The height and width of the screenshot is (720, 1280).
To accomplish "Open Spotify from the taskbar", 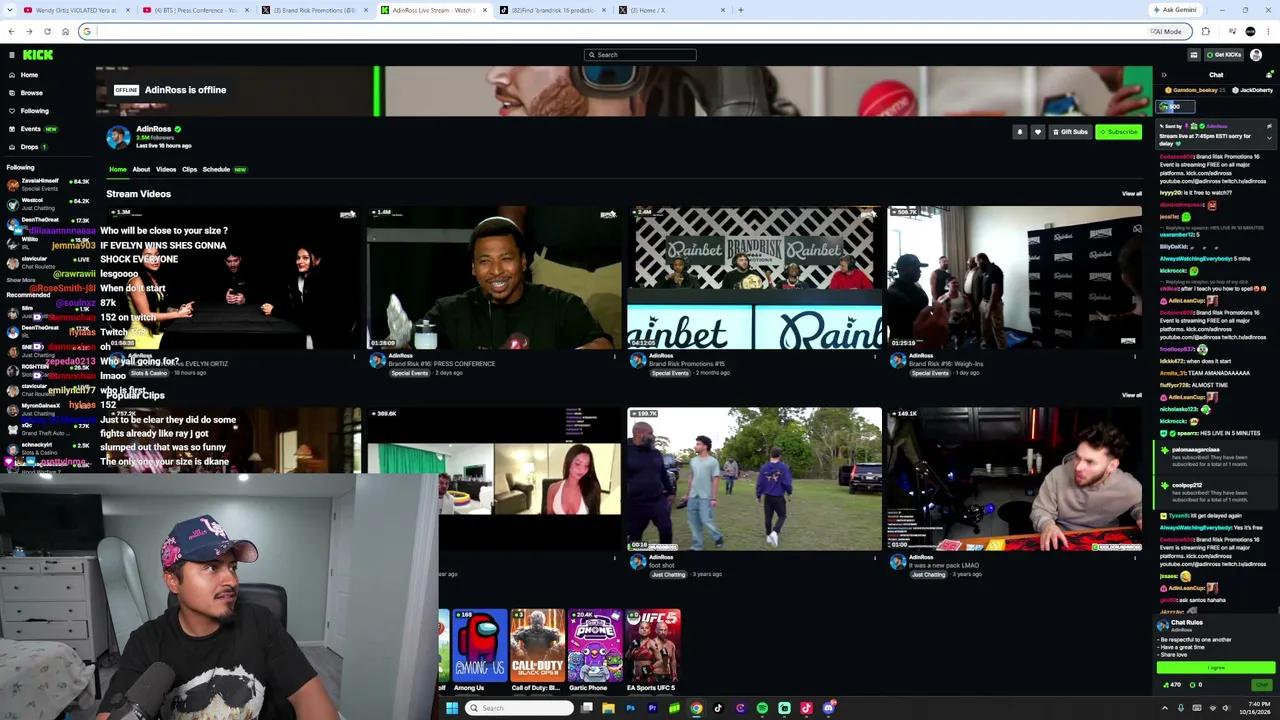I will tap(762, 708).
